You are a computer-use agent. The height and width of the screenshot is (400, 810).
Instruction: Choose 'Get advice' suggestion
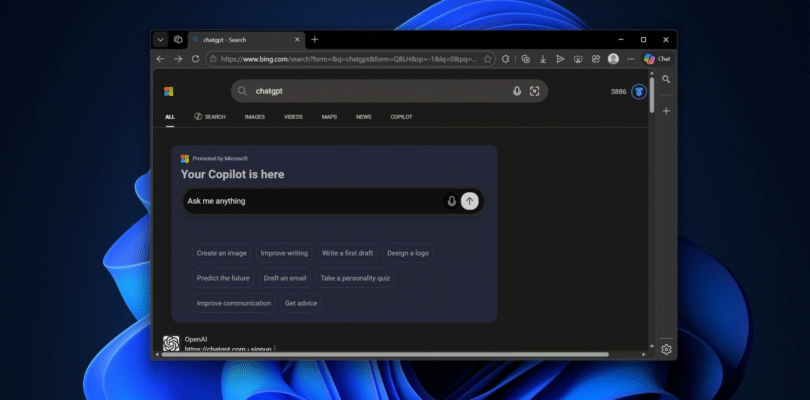(301, 303)
